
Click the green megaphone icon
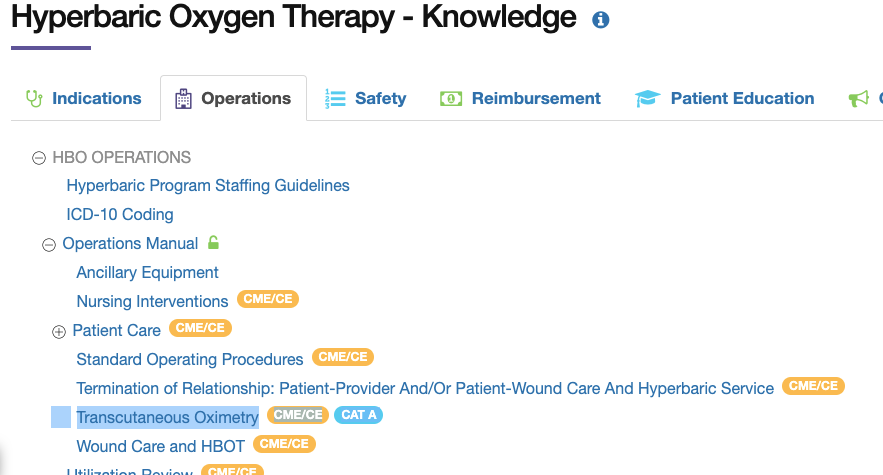(859, 99)
